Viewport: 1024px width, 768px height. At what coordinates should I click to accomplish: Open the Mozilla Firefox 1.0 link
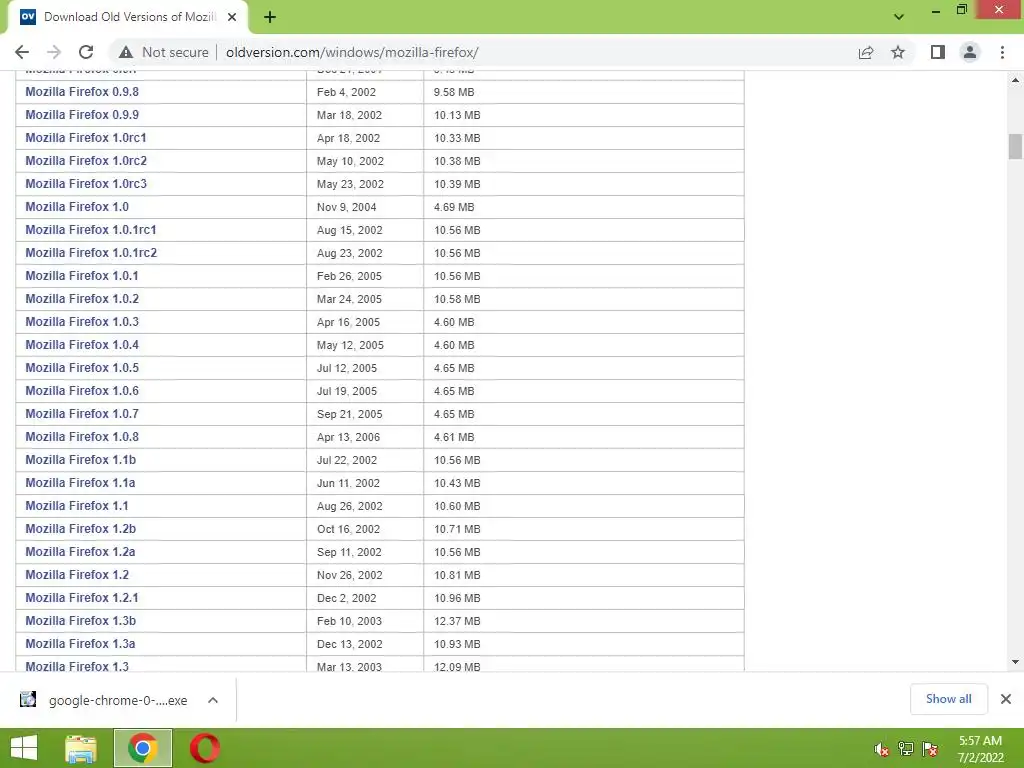tap(77, 207)
